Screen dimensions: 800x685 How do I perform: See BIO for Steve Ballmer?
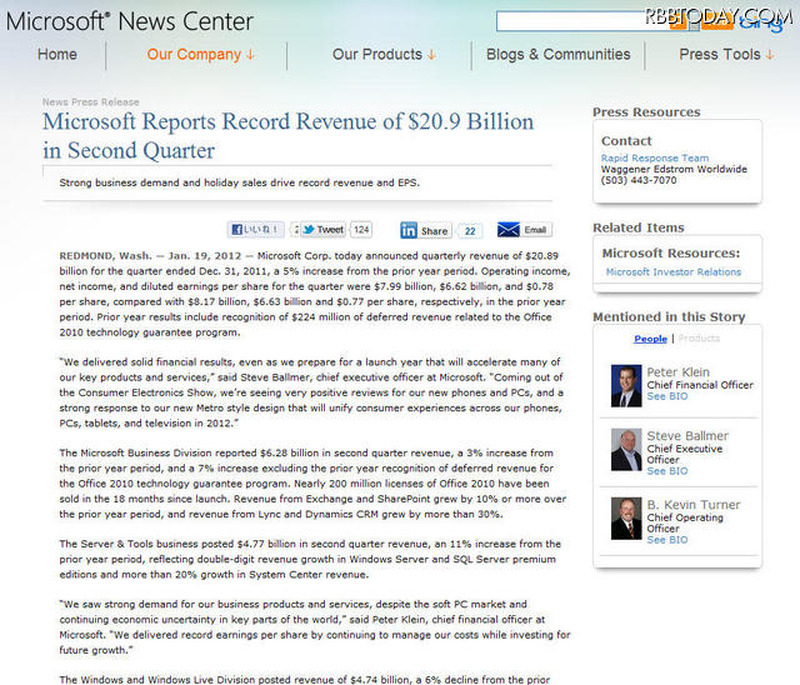[x=667, y=471]
